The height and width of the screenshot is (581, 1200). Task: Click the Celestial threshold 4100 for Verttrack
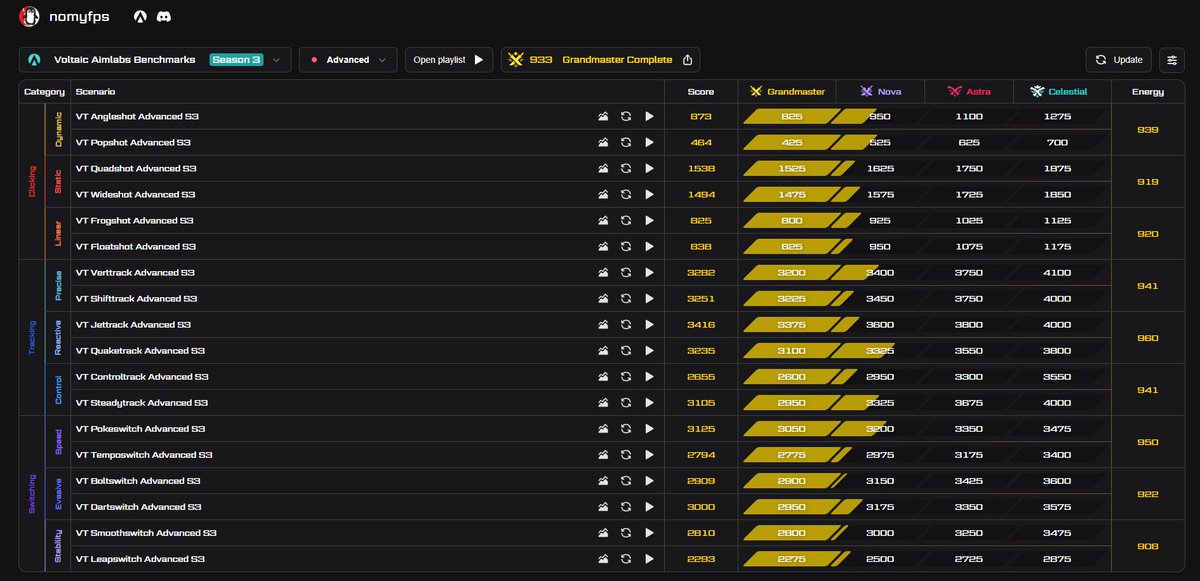point(1057,272)
